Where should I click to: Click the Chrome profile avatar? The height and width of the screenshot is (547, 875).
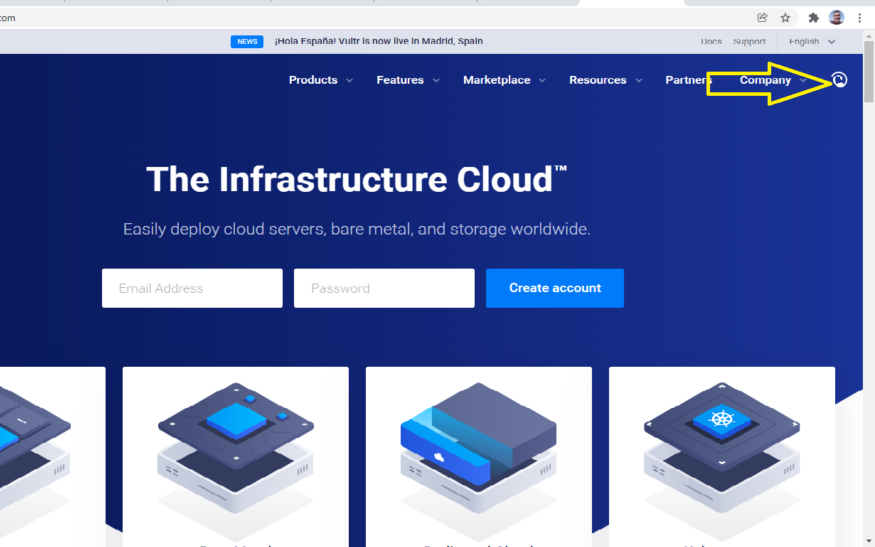[x=836, y=18]
